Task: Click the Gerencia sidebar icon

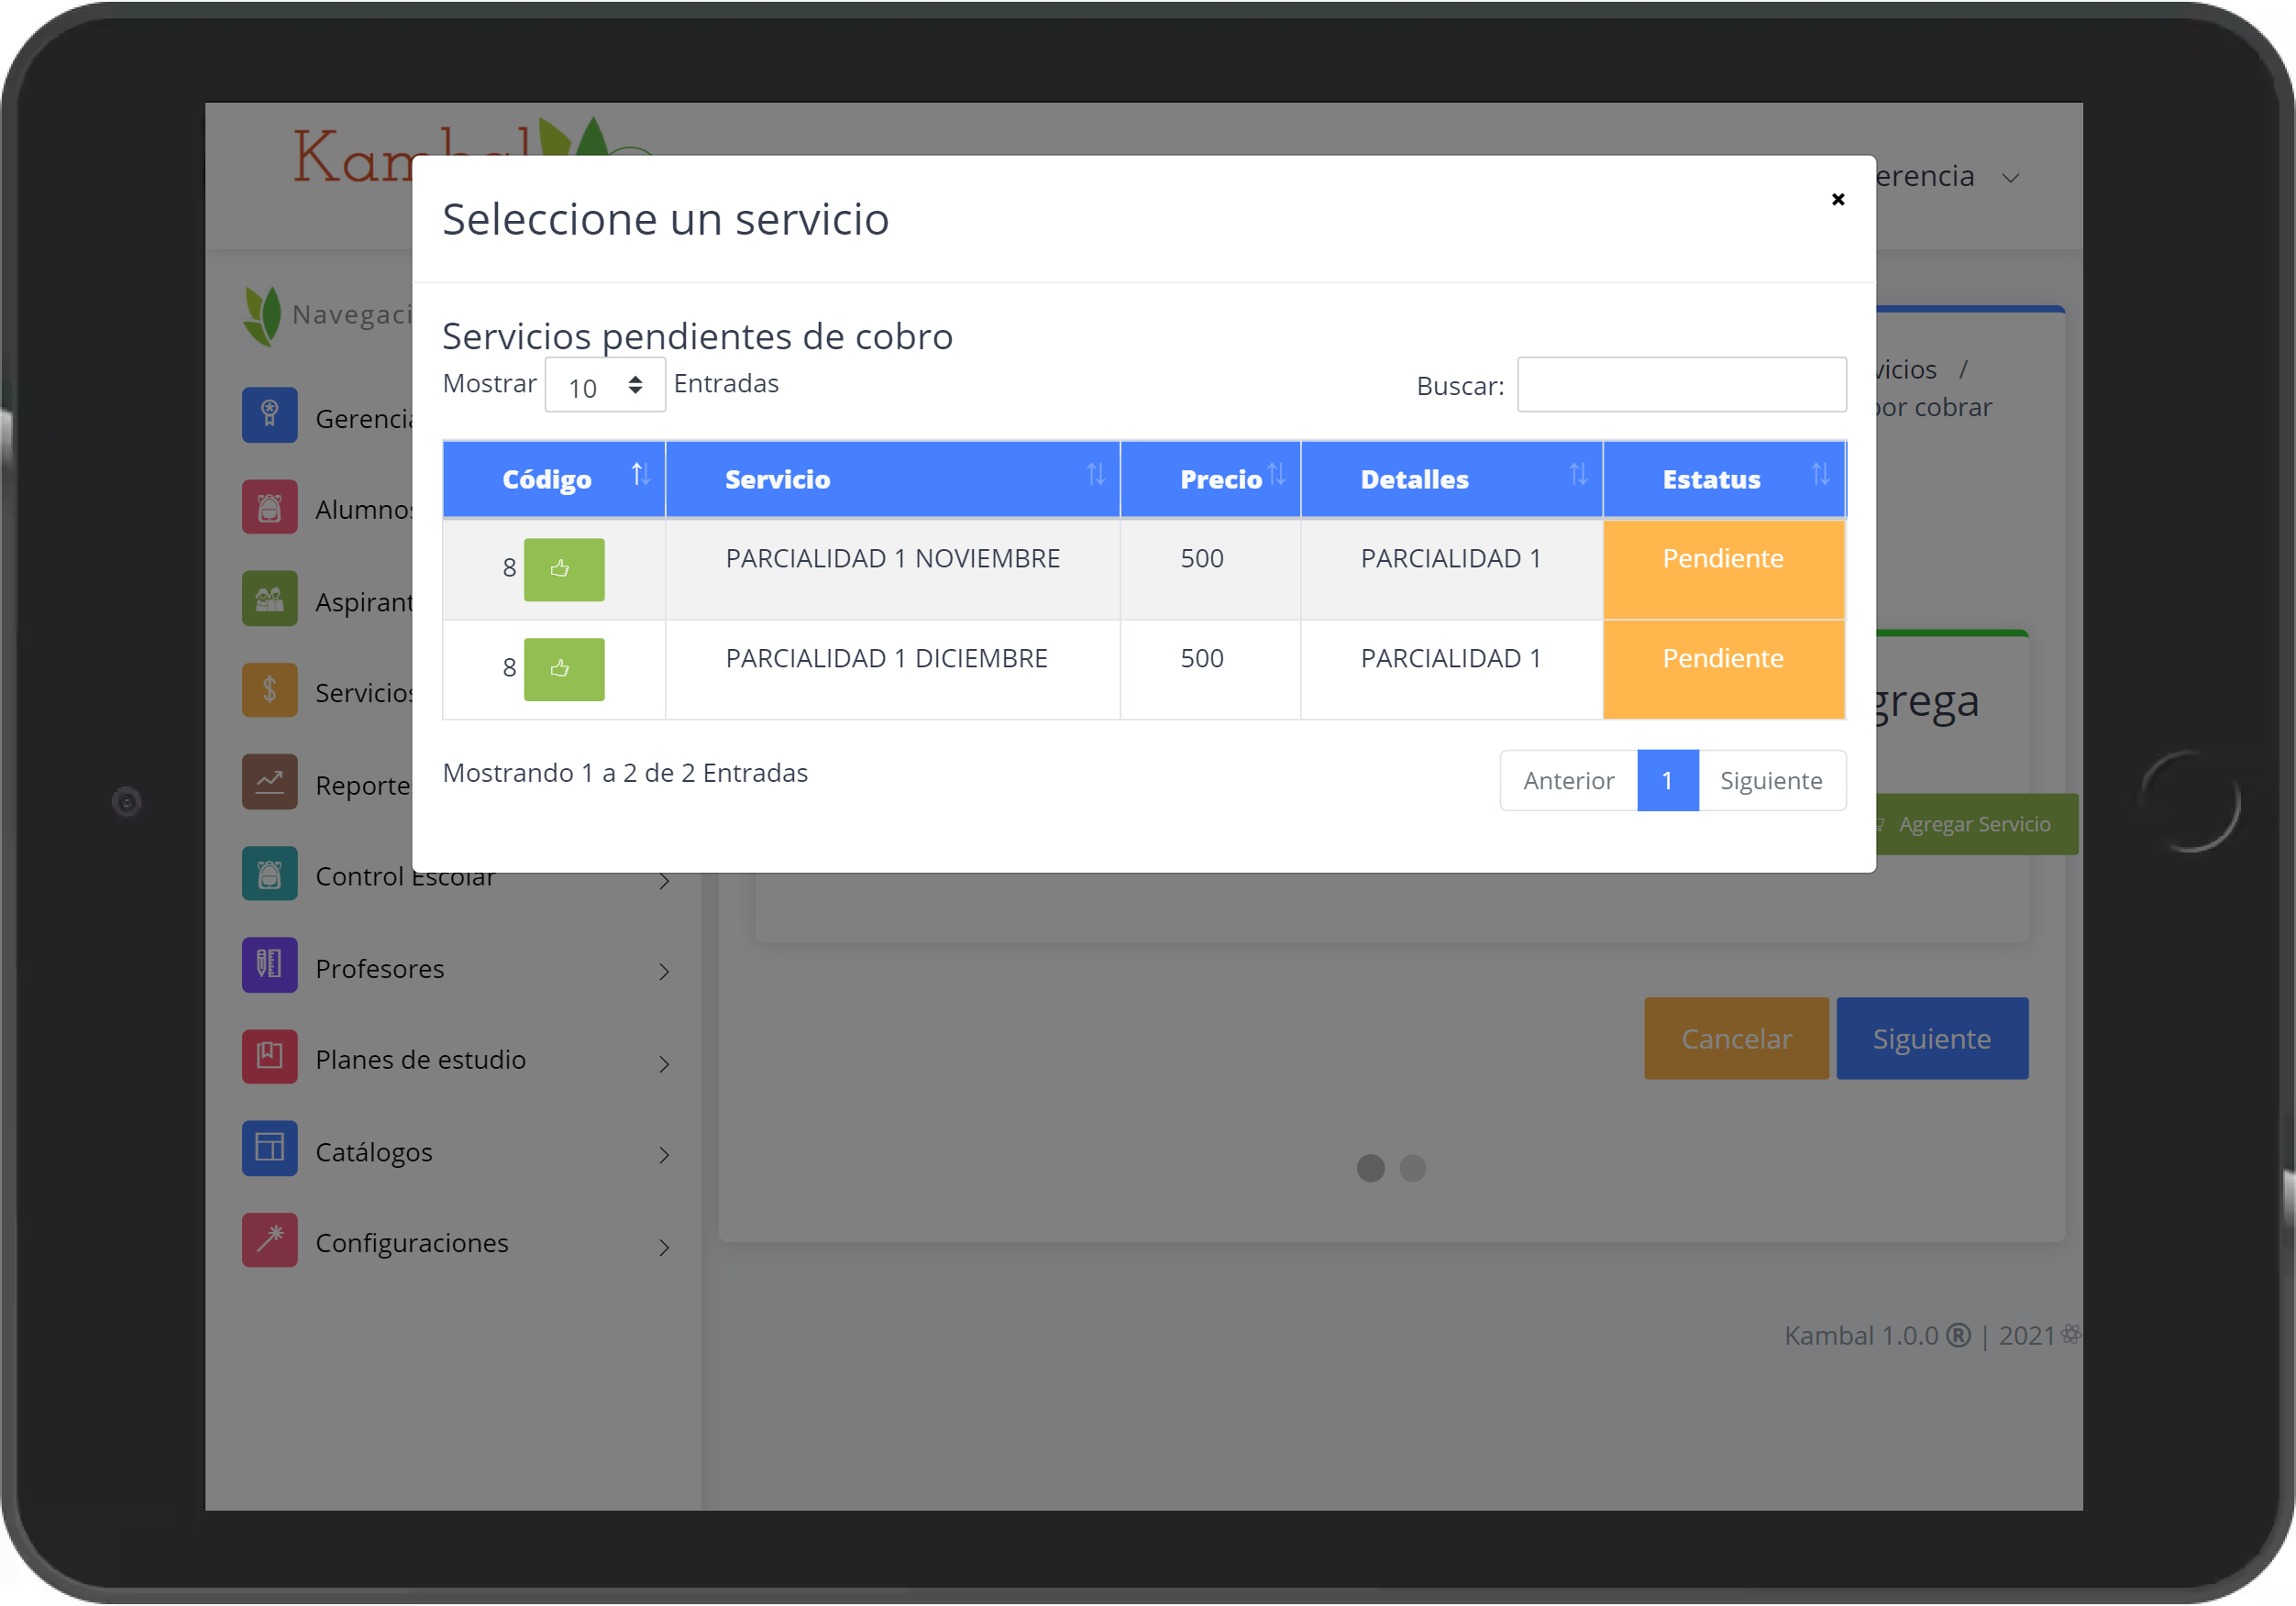Action: coord(269,415)
